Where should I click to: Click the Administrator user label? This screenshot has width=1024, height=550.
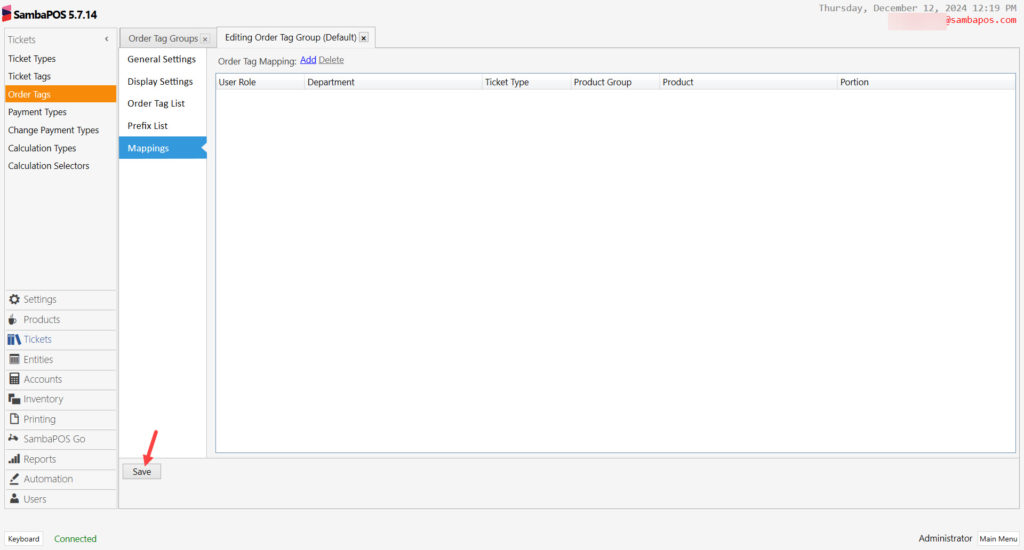[x=945, y=538]
